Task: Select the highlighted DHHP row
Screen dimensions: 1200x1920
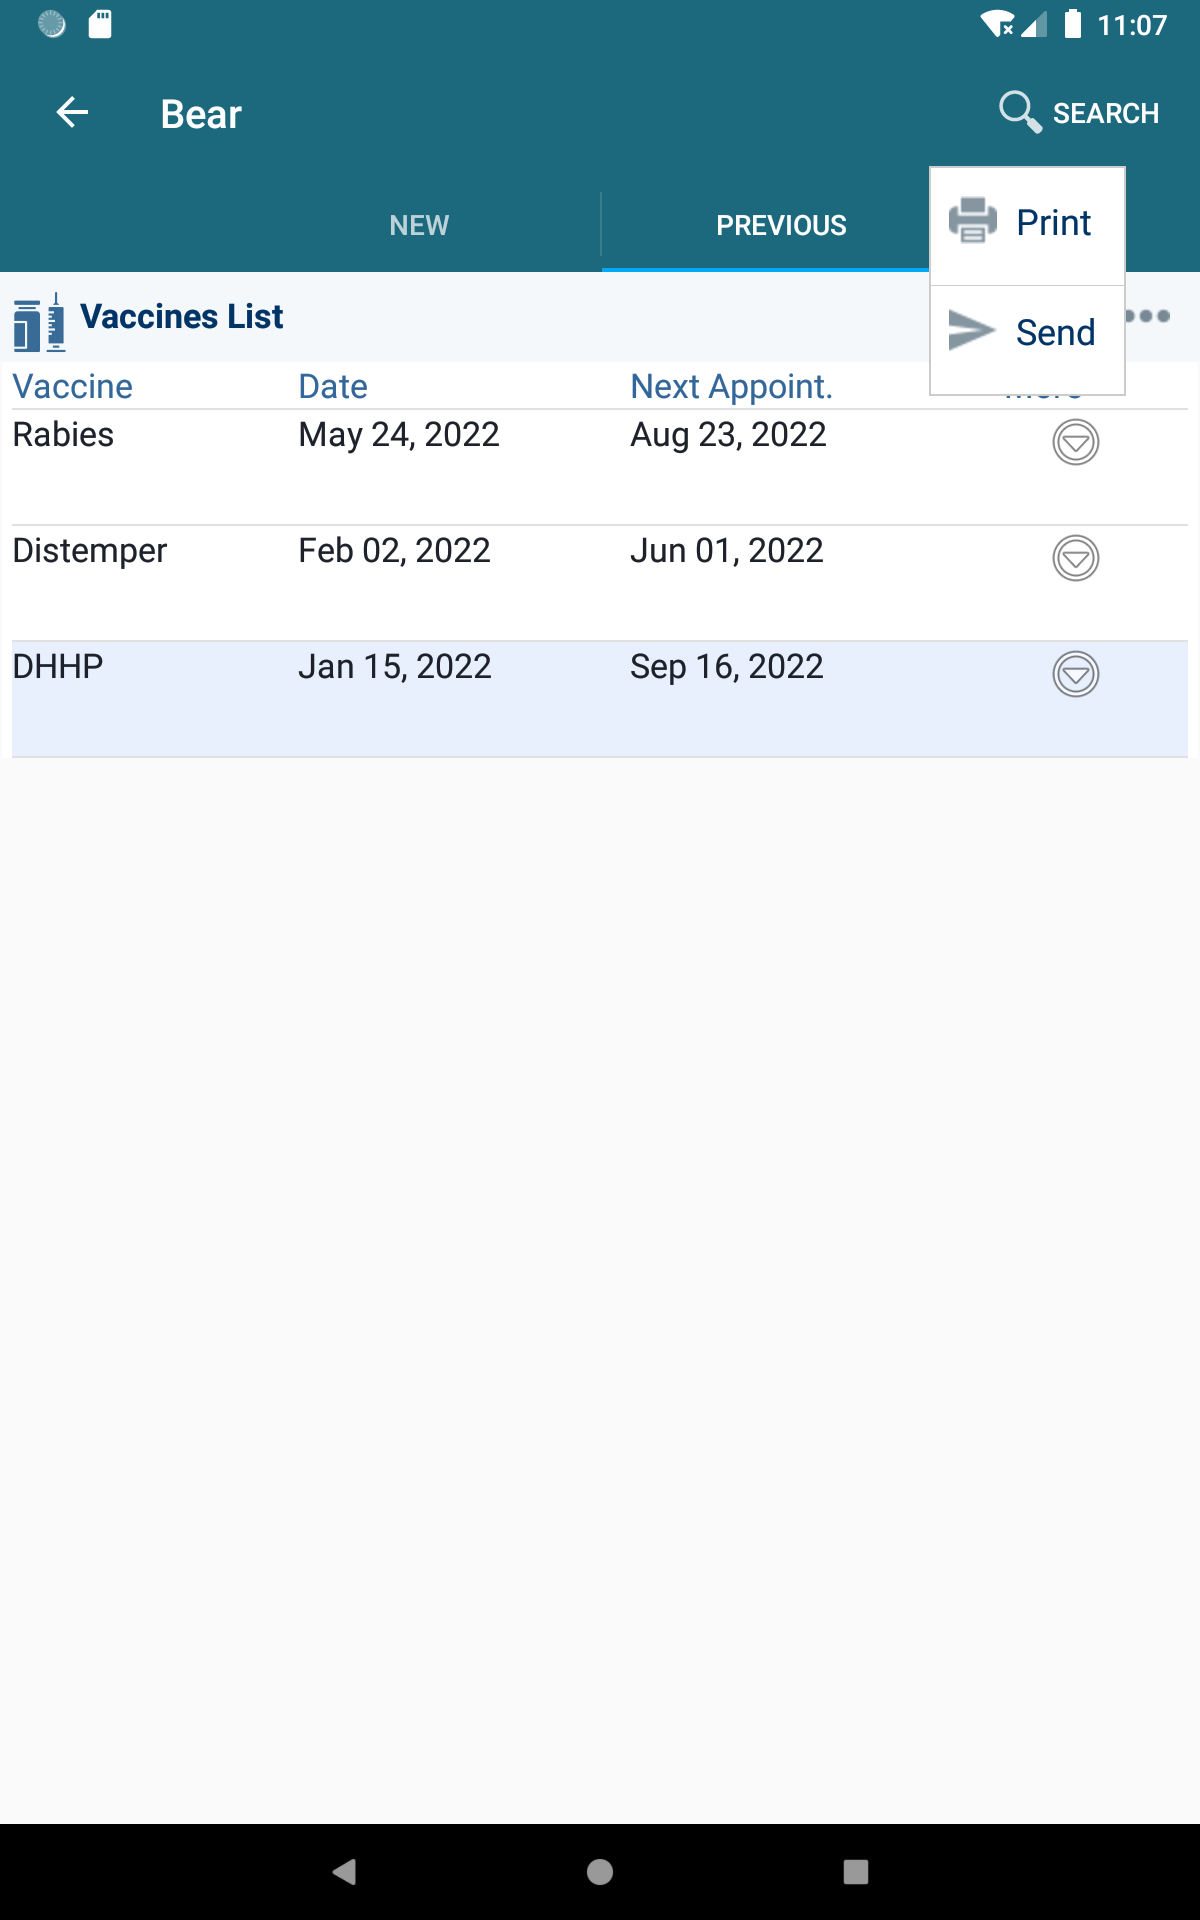Action: click(x=600, y=699)
